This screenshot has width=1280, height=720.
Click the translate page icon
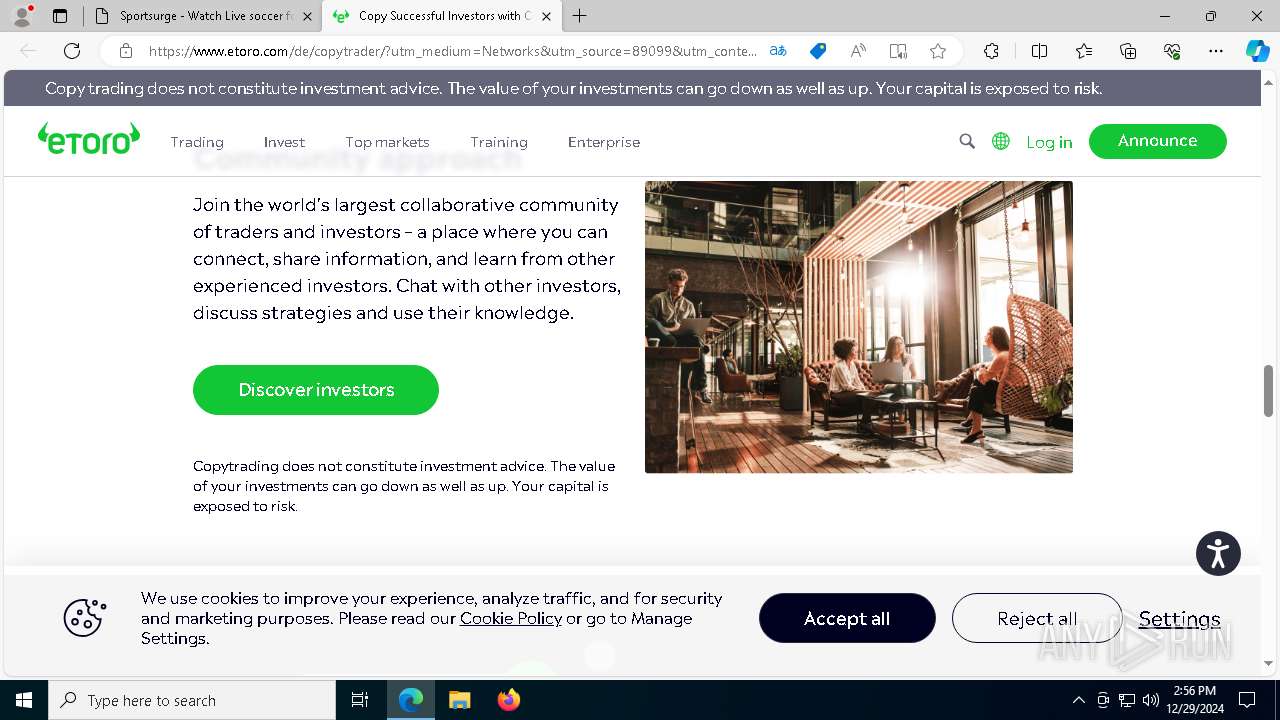778,51
